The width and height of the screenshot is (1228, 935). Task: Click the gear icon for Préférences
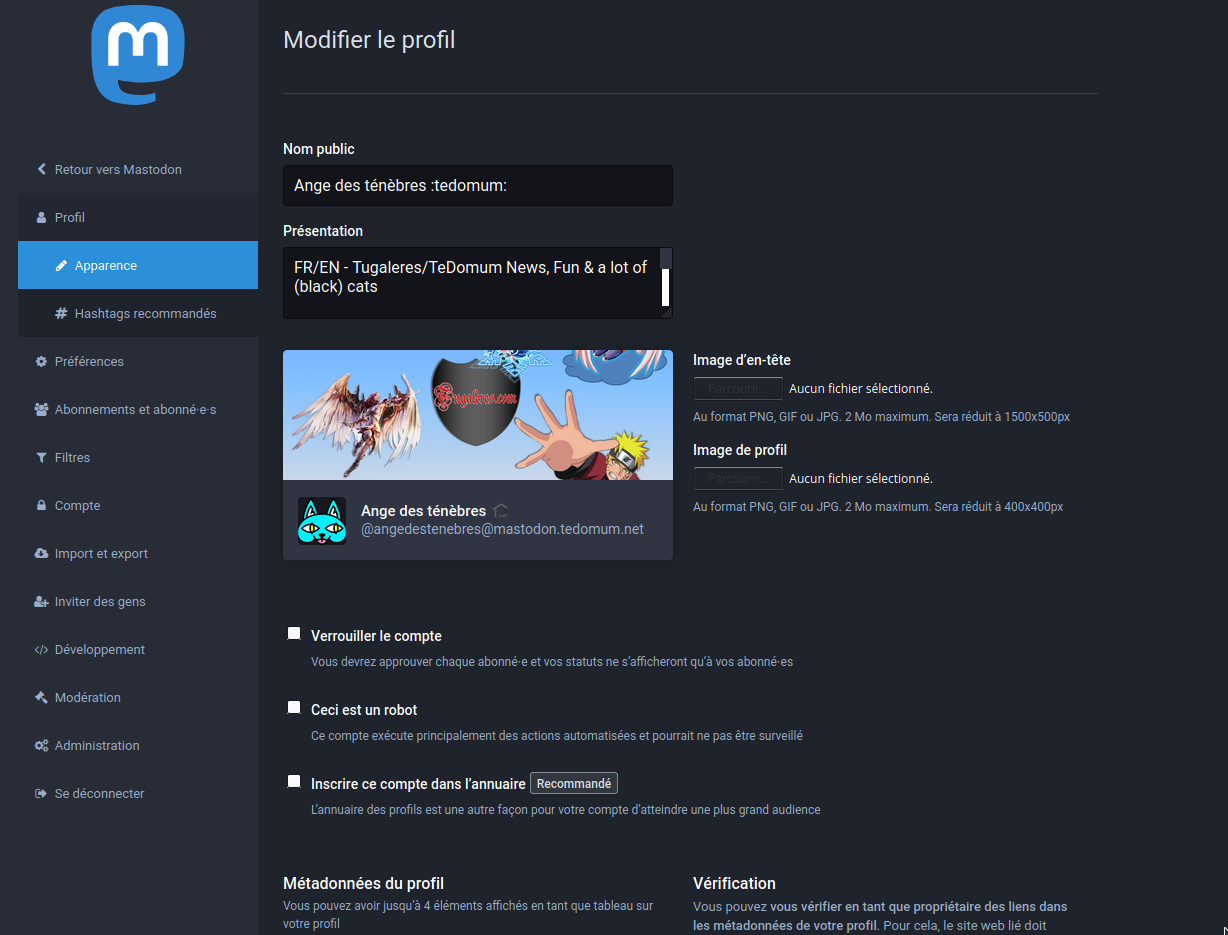pyautogui.click(x=41, y=362)
